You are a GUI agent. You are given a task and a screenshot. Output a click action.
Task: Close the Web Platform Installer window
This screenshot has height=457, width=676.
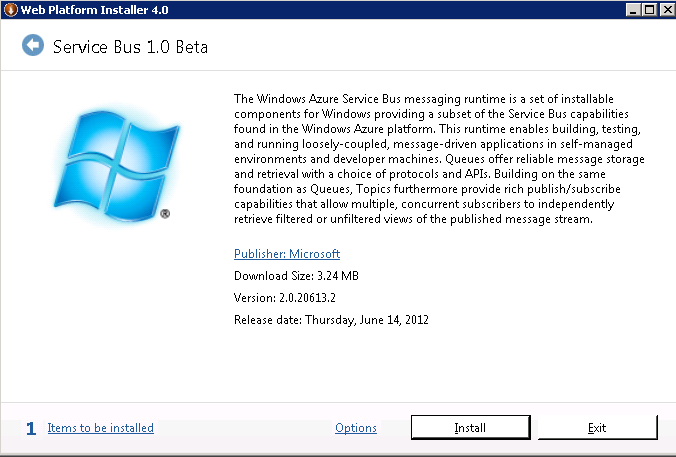tap(667, 9)
